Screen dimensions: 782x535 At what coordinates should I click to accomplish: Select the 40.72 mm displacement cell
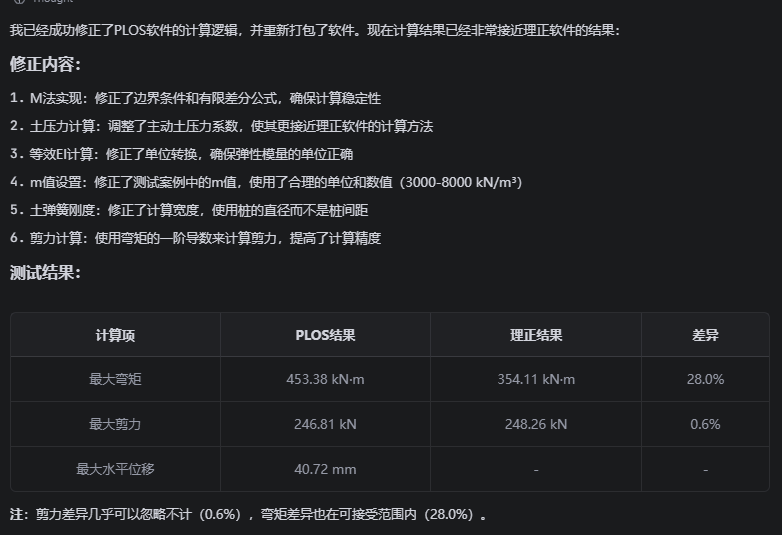click(325, 469)
